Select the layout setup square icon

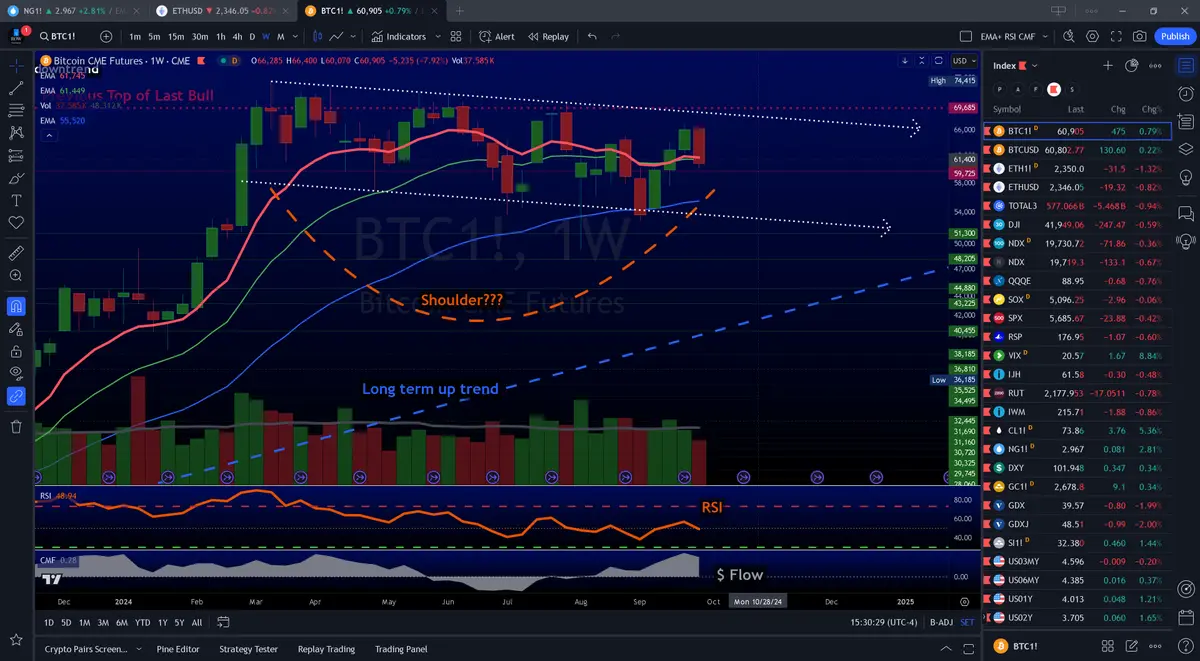click(965, 36)
